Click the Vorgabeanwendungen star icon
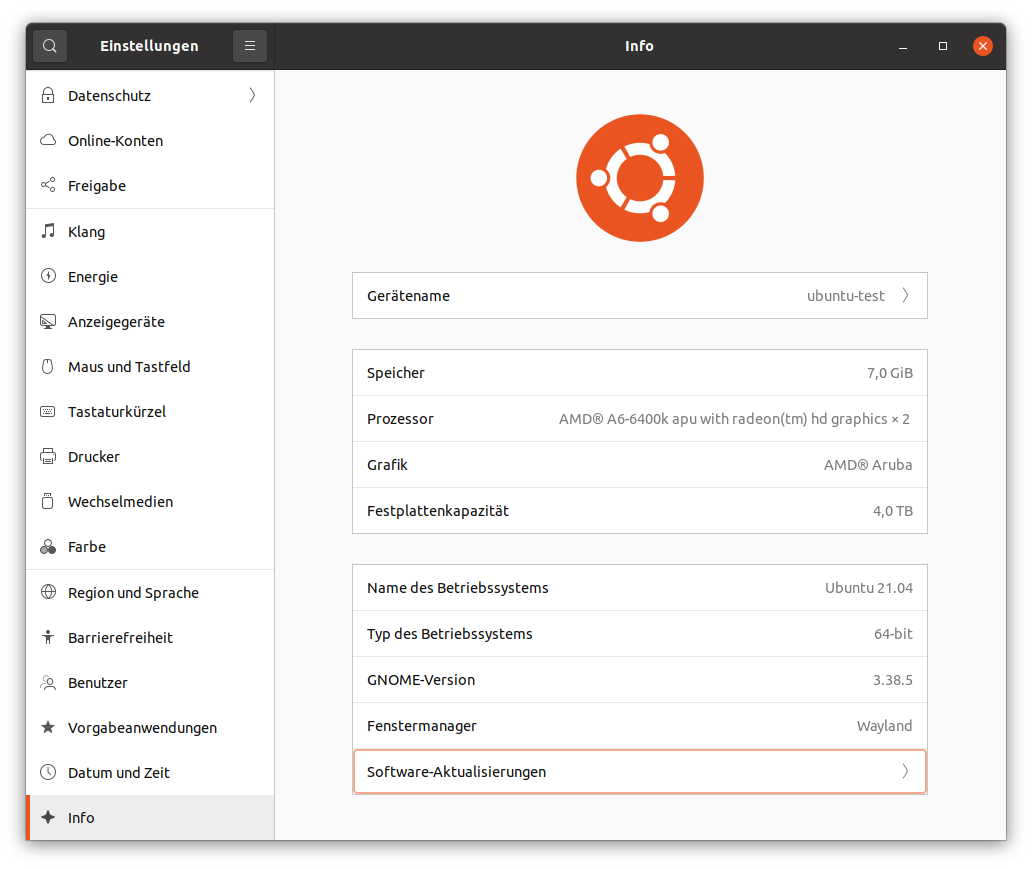 coord(48,727)
